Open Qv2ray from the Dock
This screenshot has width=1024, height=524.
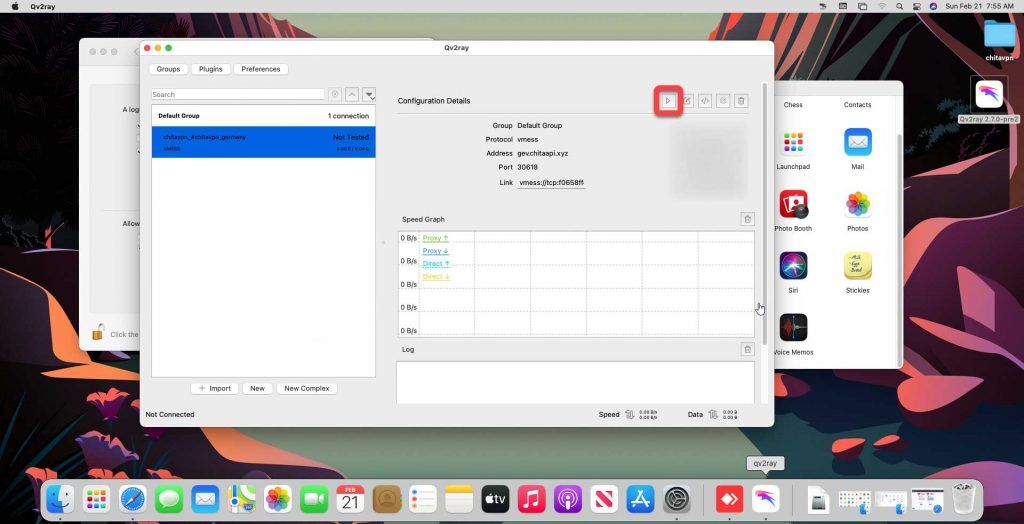pyautogui.click(x=765, y=498)
